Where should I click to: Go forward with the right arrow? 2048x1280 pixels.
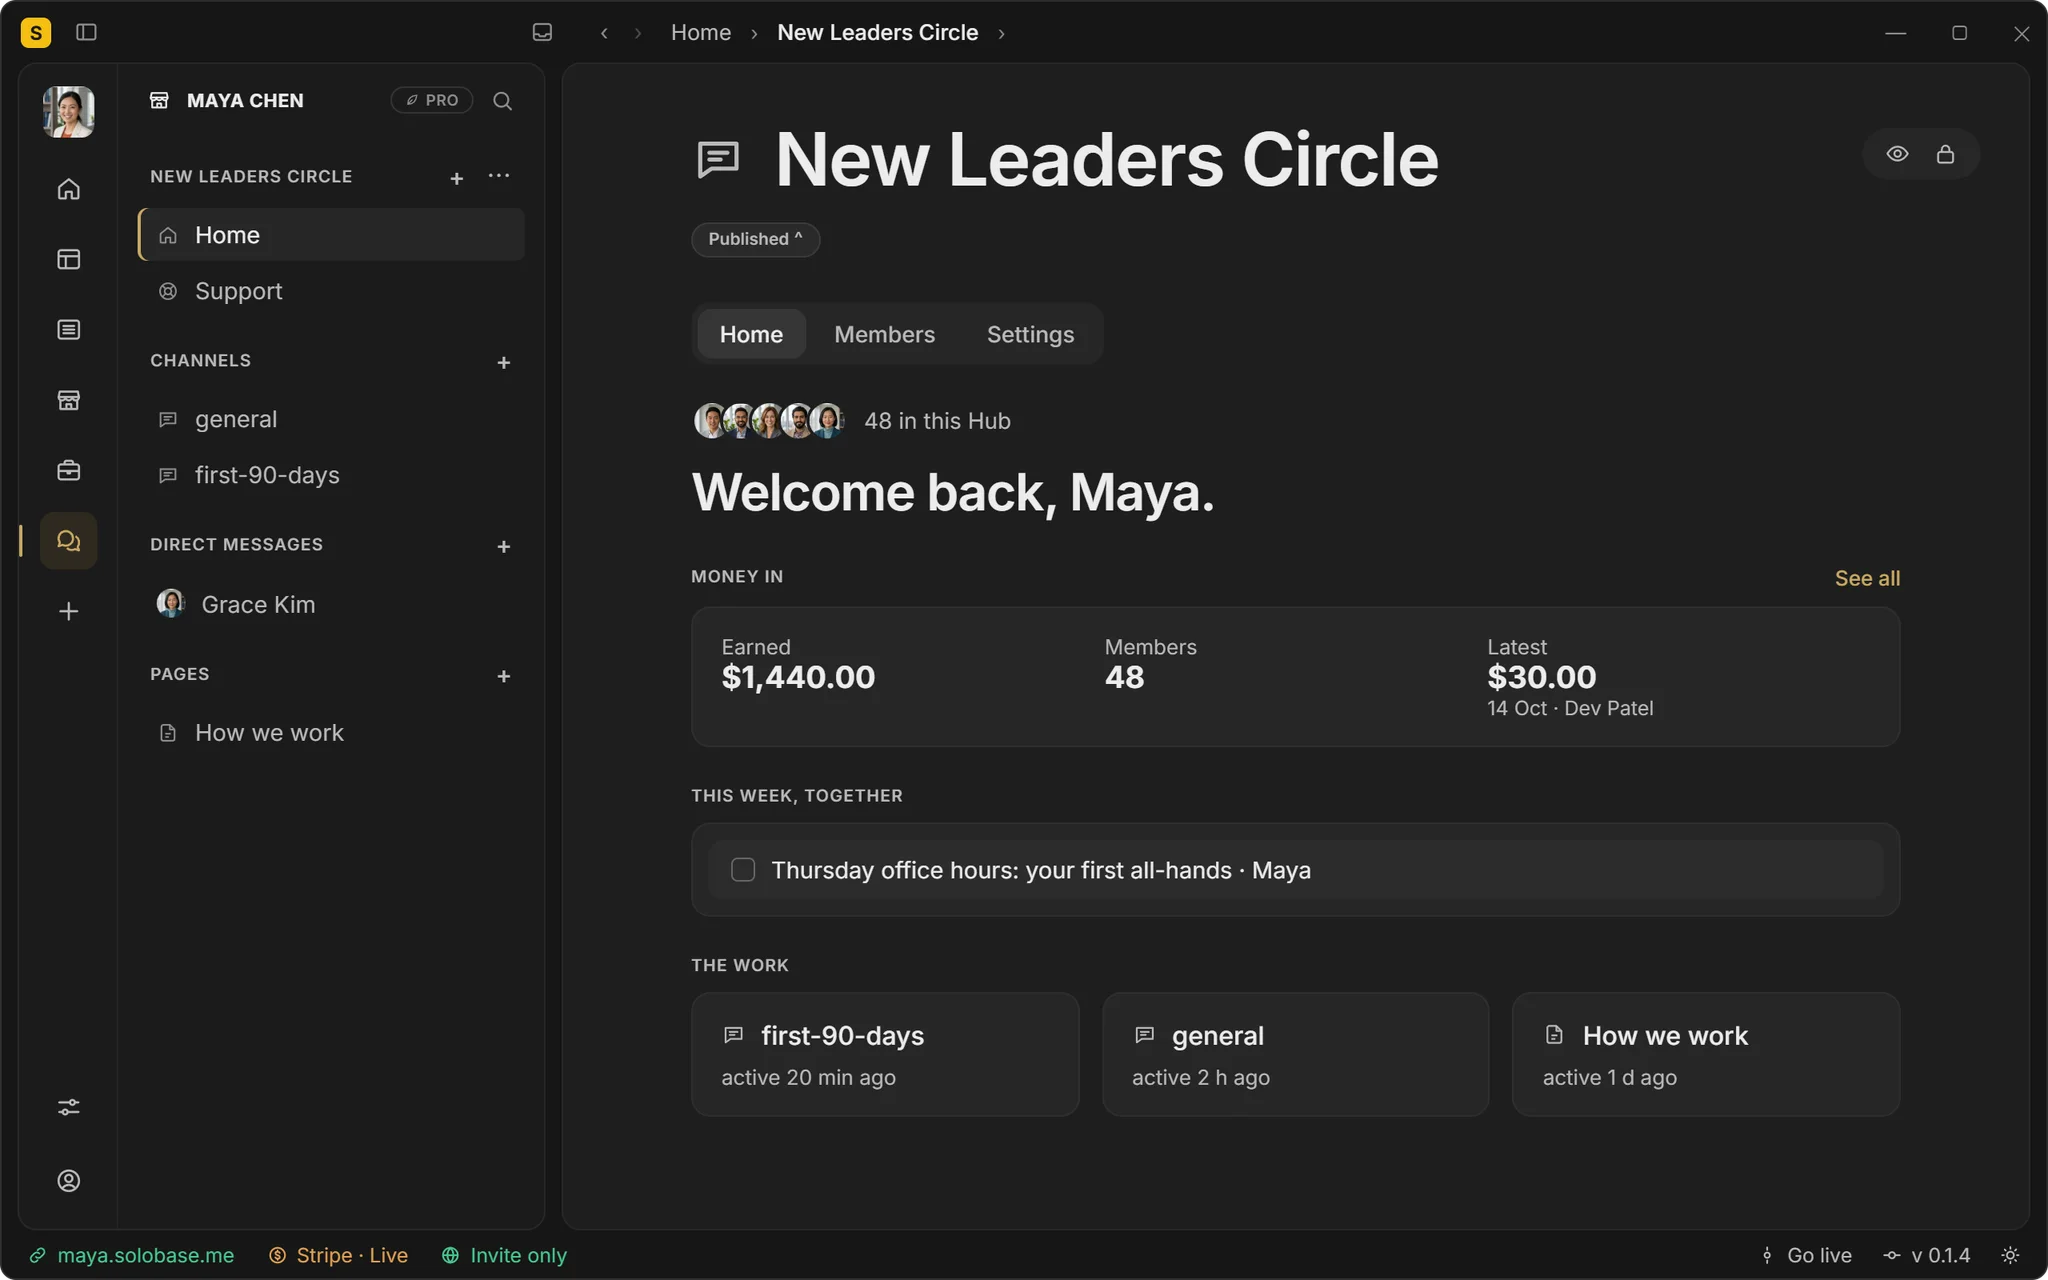point(638,33)
